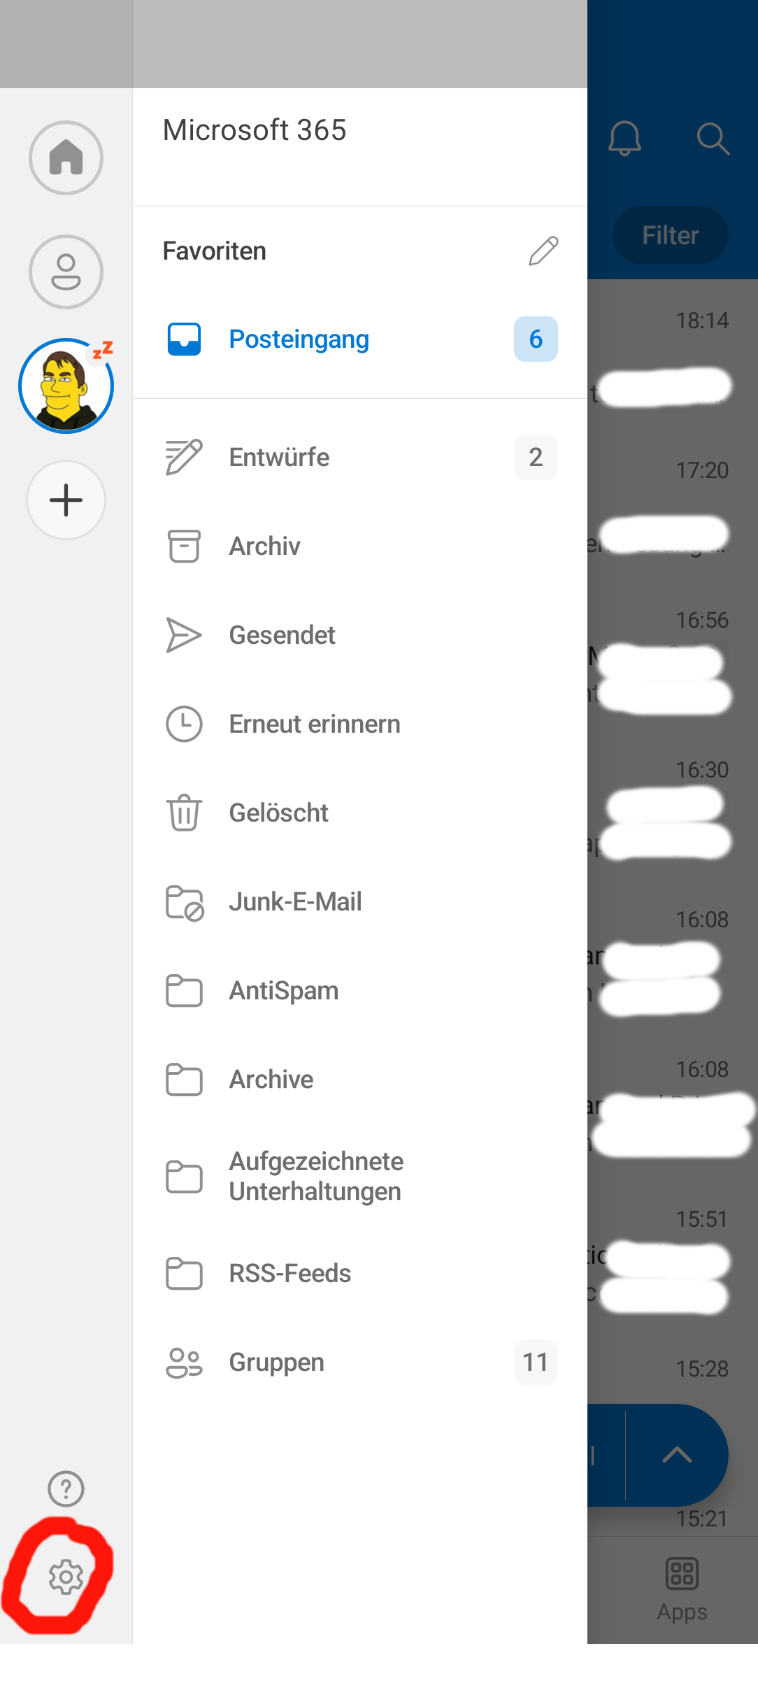Tap the search magnifier icon
This screenshot has width=758, height=1688.
click(712, 139)
